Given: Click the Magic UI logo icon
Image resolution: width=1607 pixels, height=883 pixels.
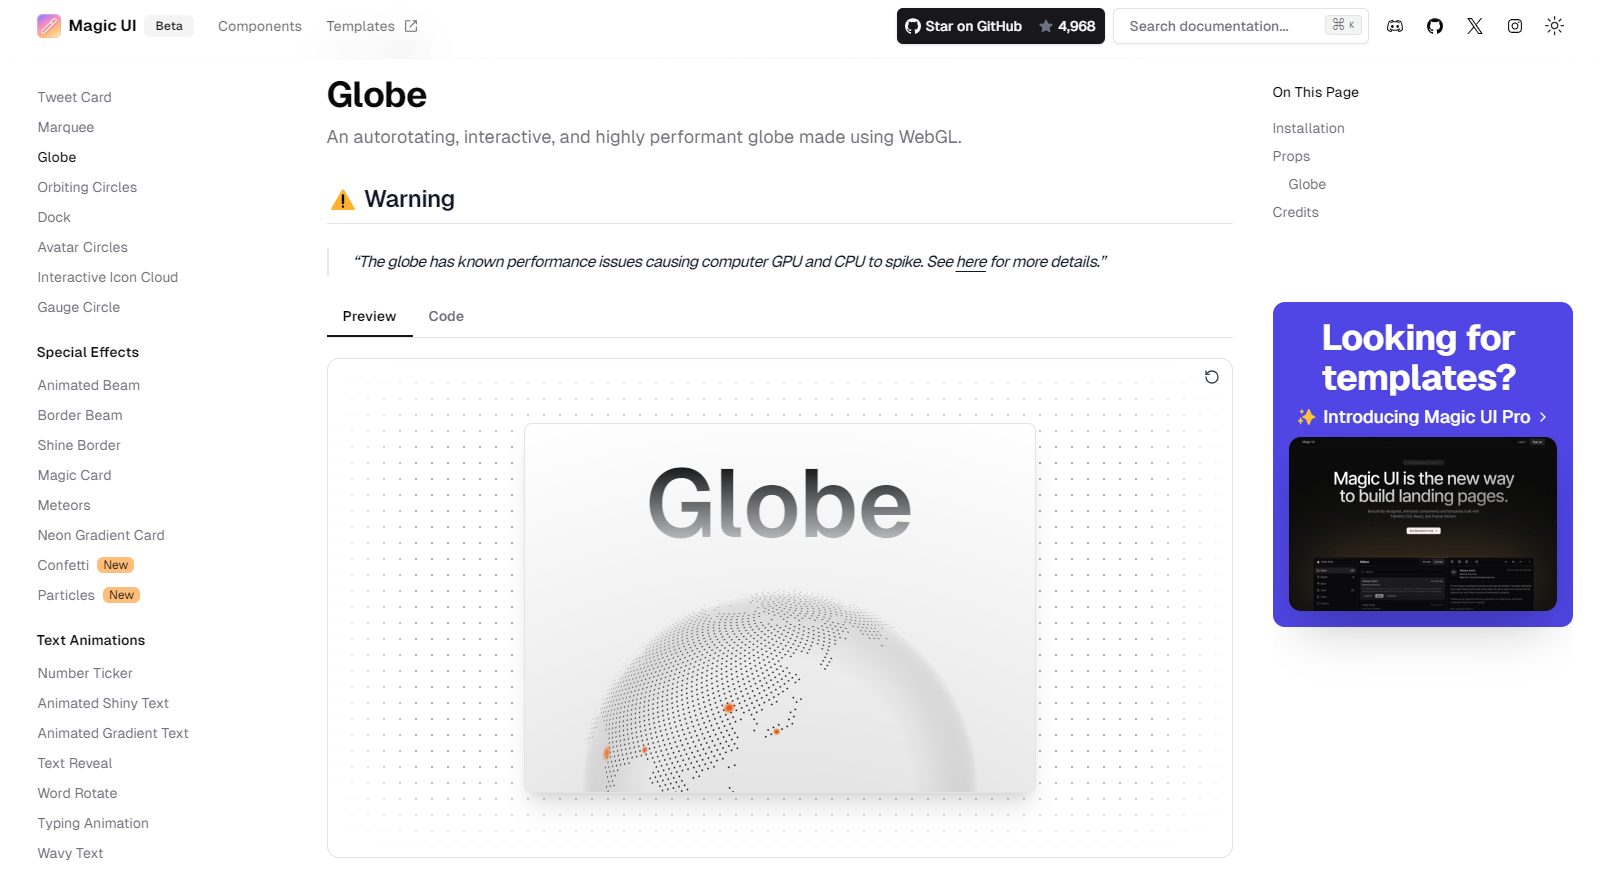Looking at the screenshot, I should [x=49, y=26].
